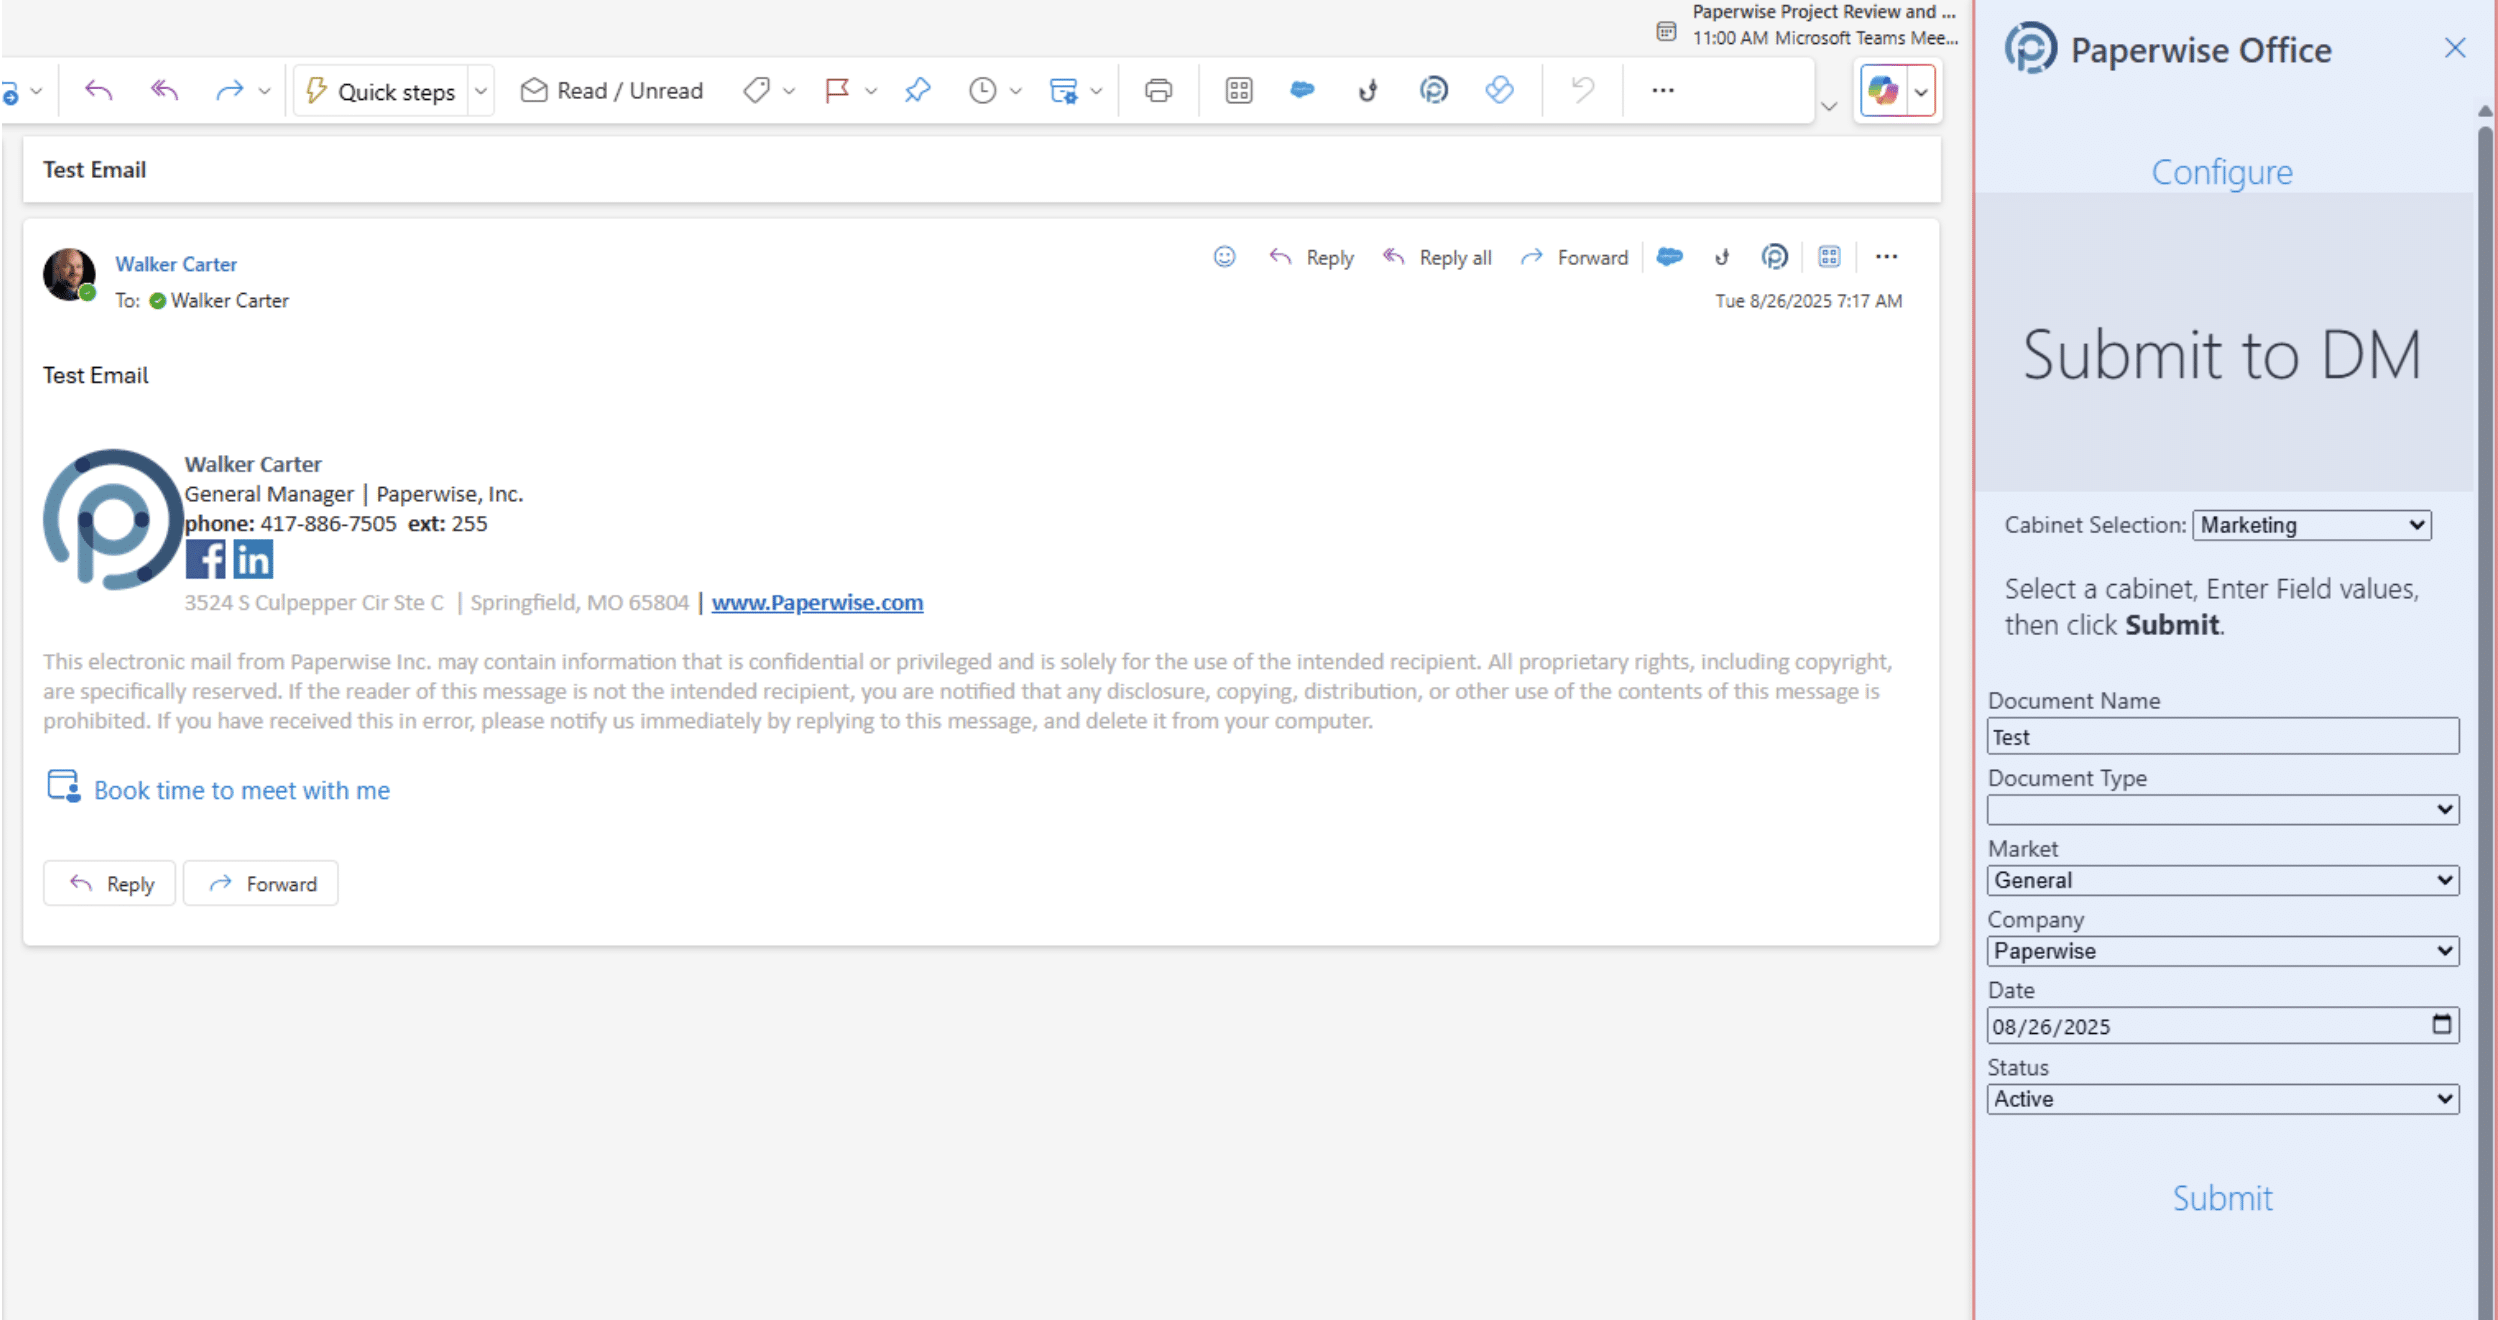This screenshot has height=1320, width=2498.
Task: Click the meeting calendar icon in the toolbar
Action: point(1063,91)
